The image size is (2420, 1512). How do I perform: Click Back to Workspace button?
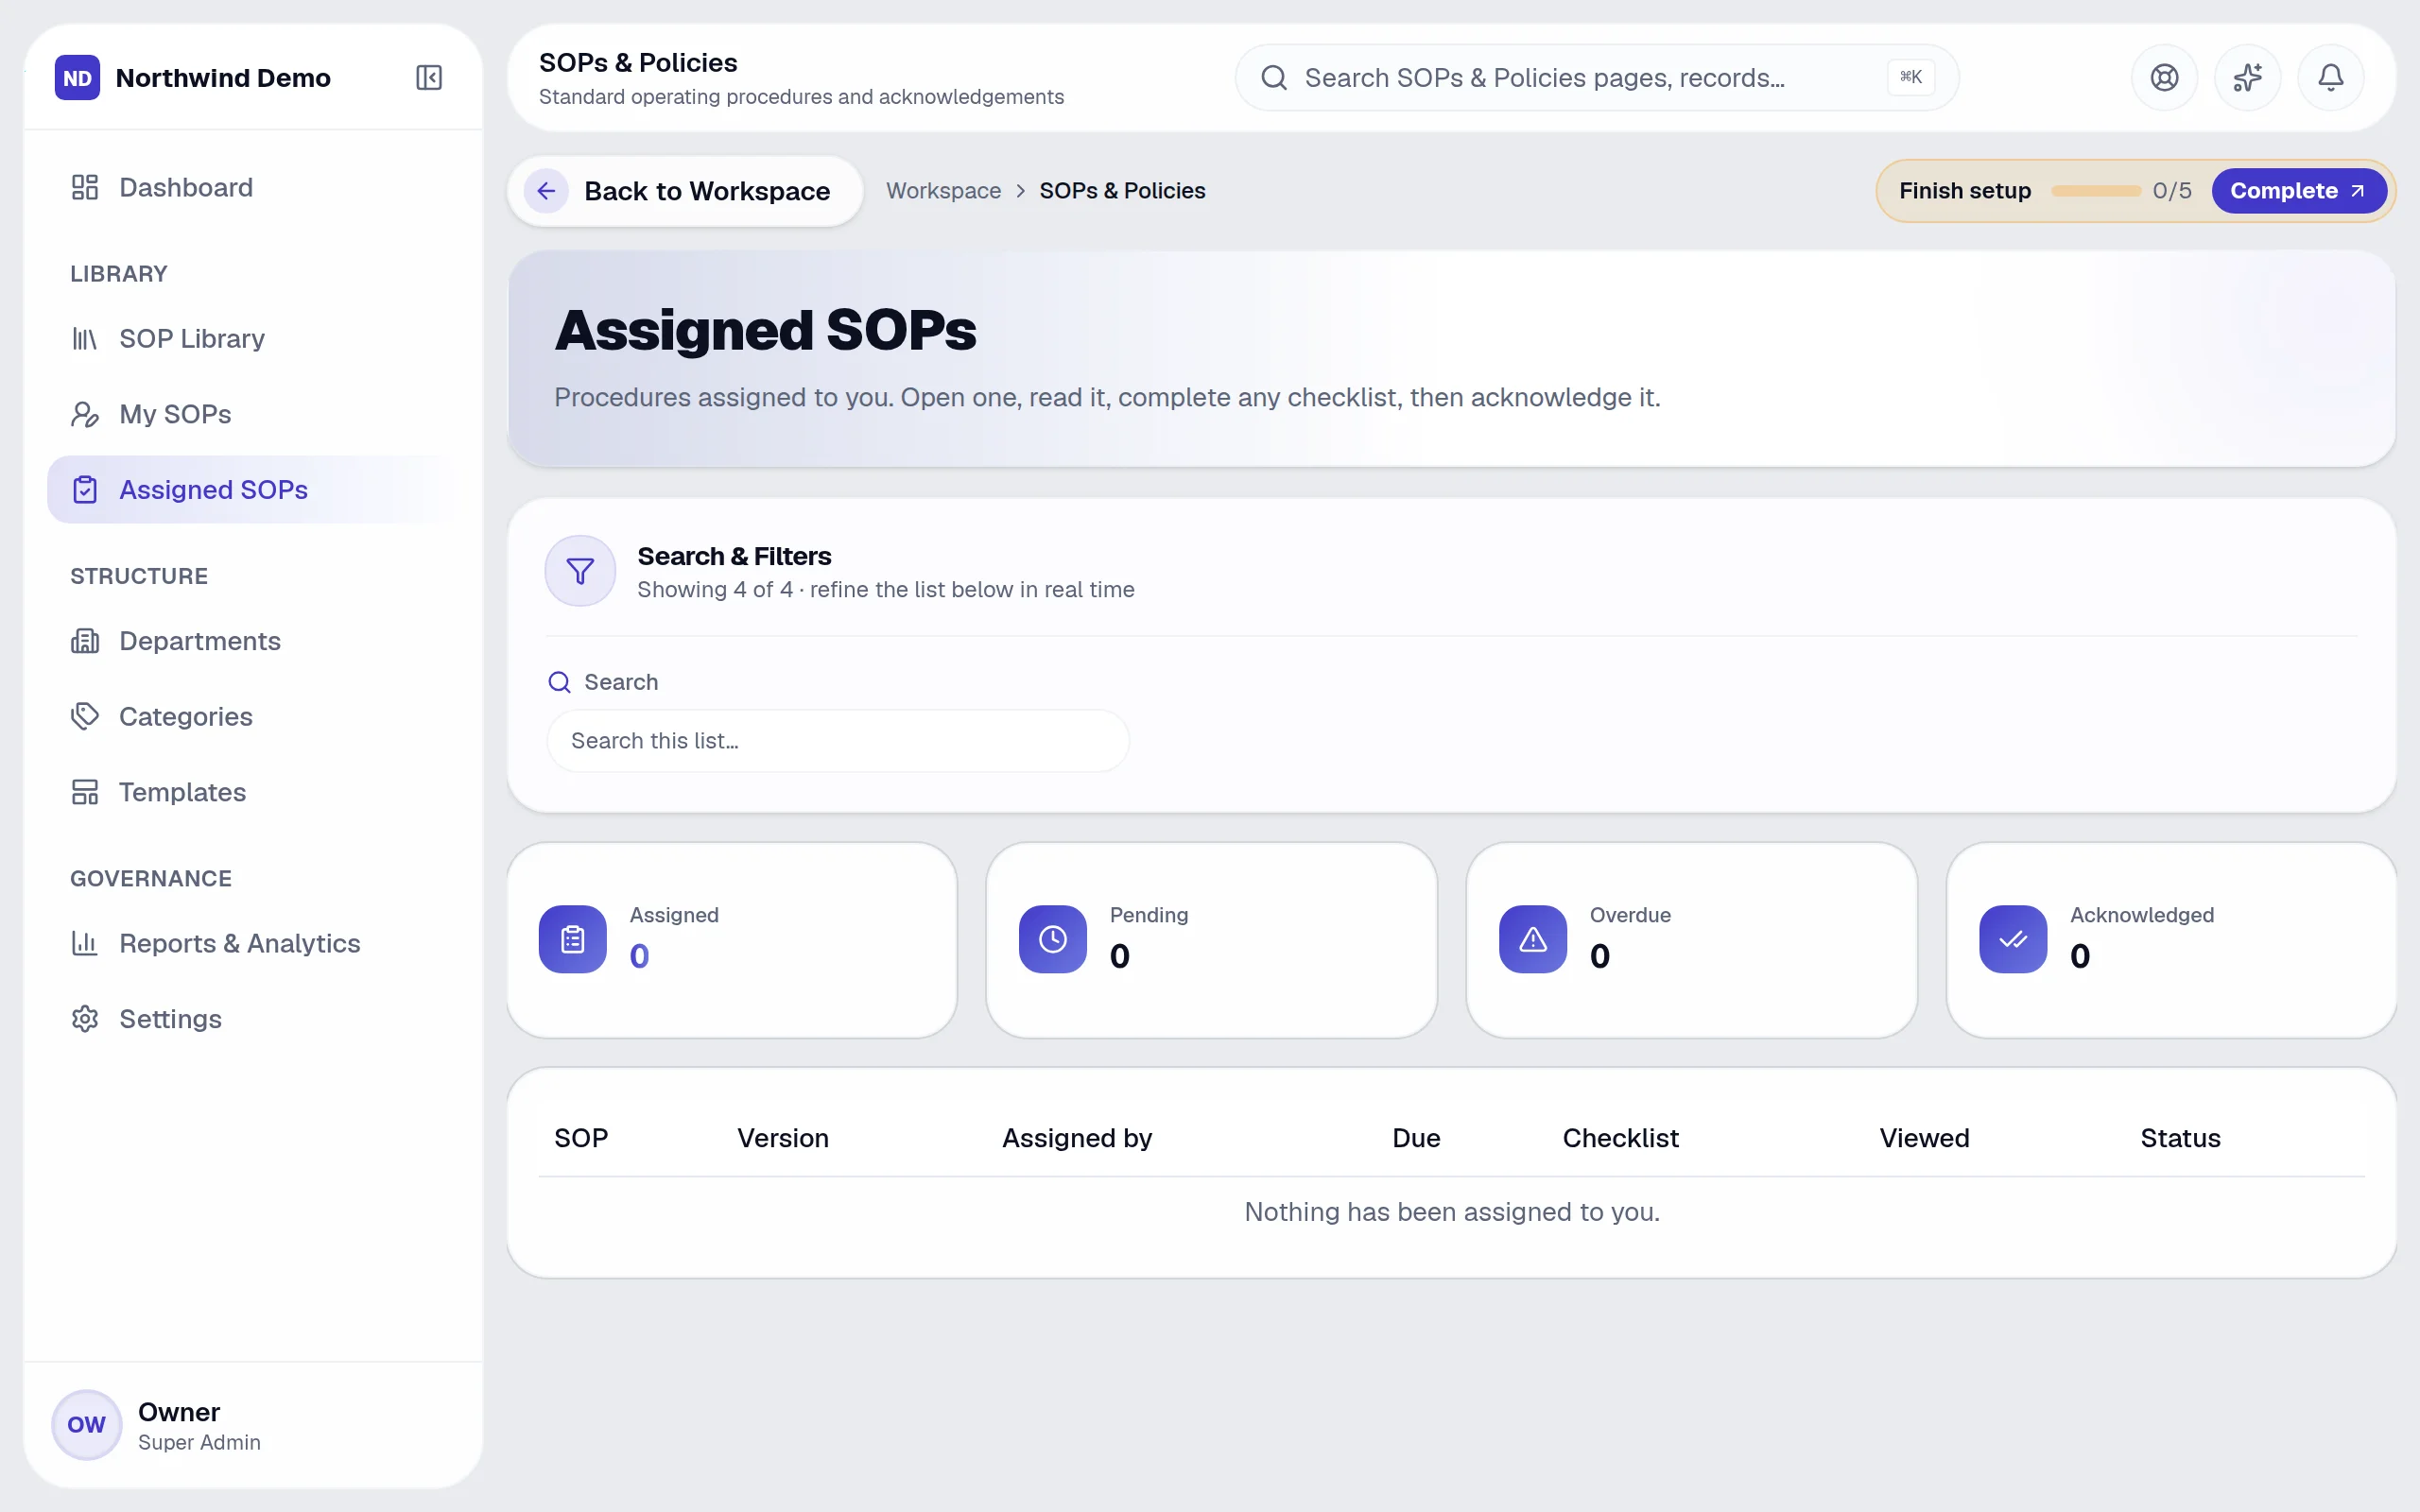(685, 191)
